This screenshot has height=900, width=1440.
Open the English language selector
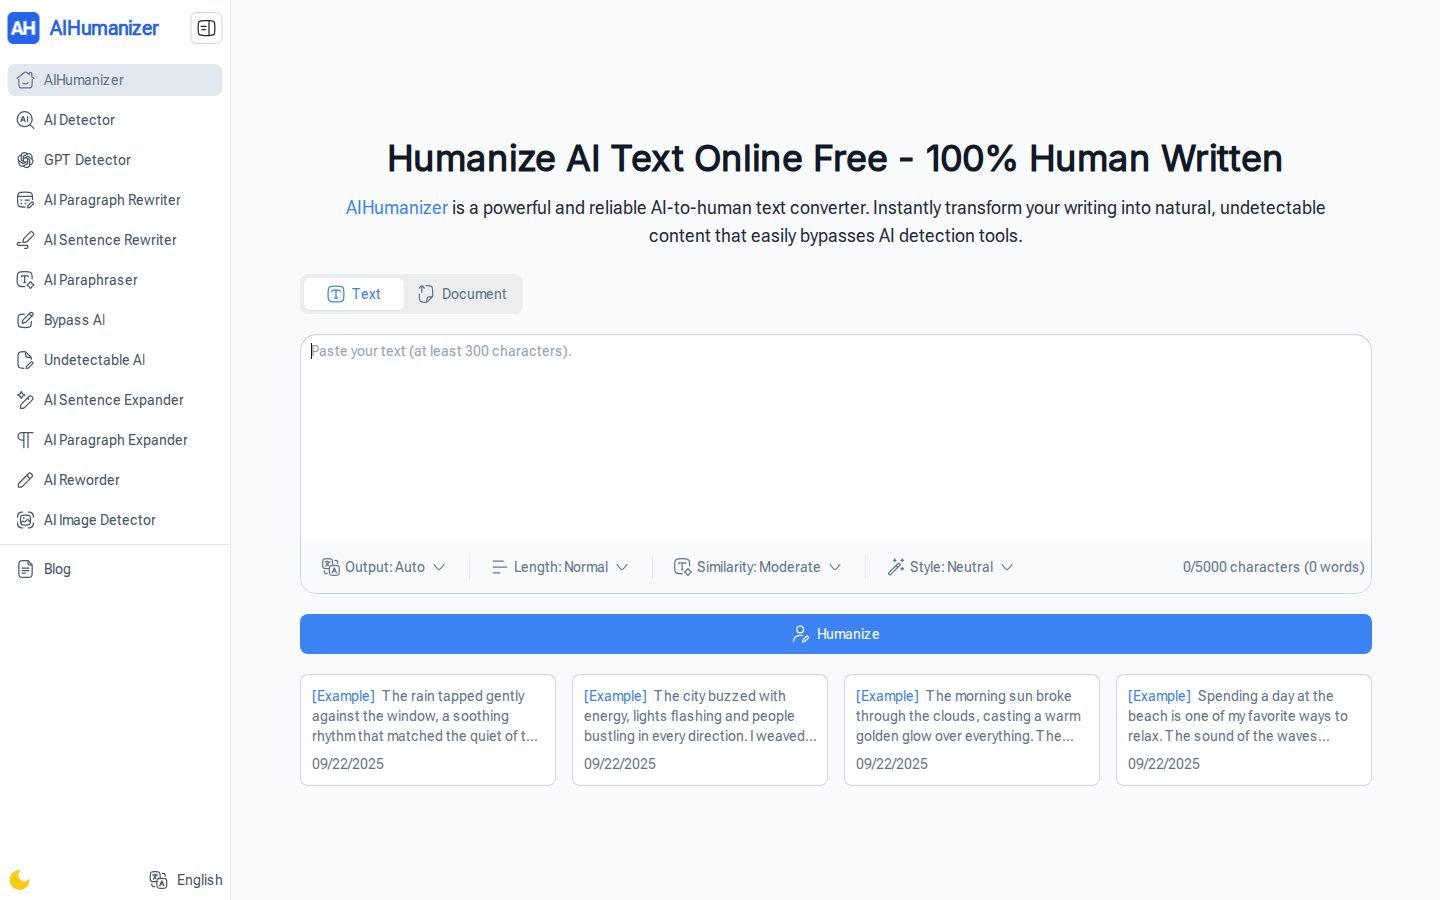[186, 880]
